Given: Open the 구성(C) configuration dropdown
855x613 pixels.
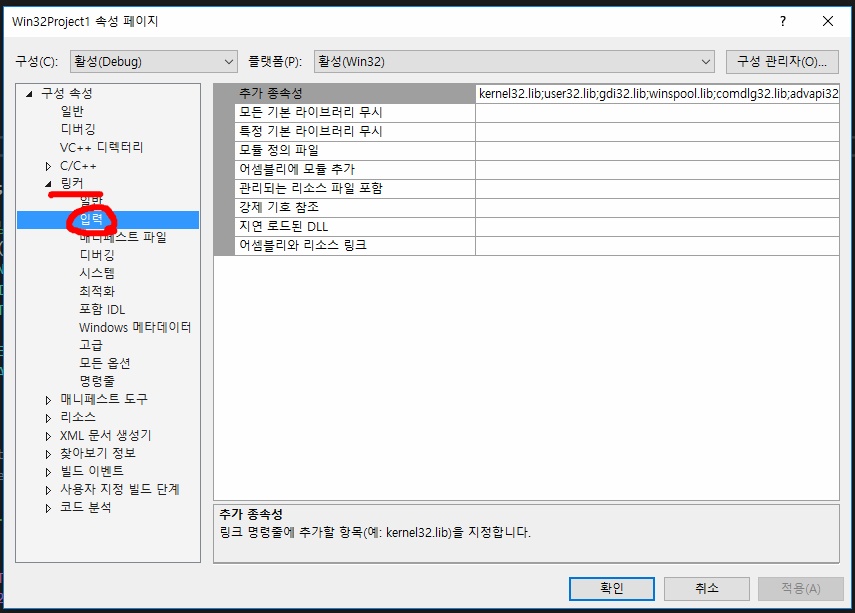Looking at the screenshot, I should coord(154,62).
